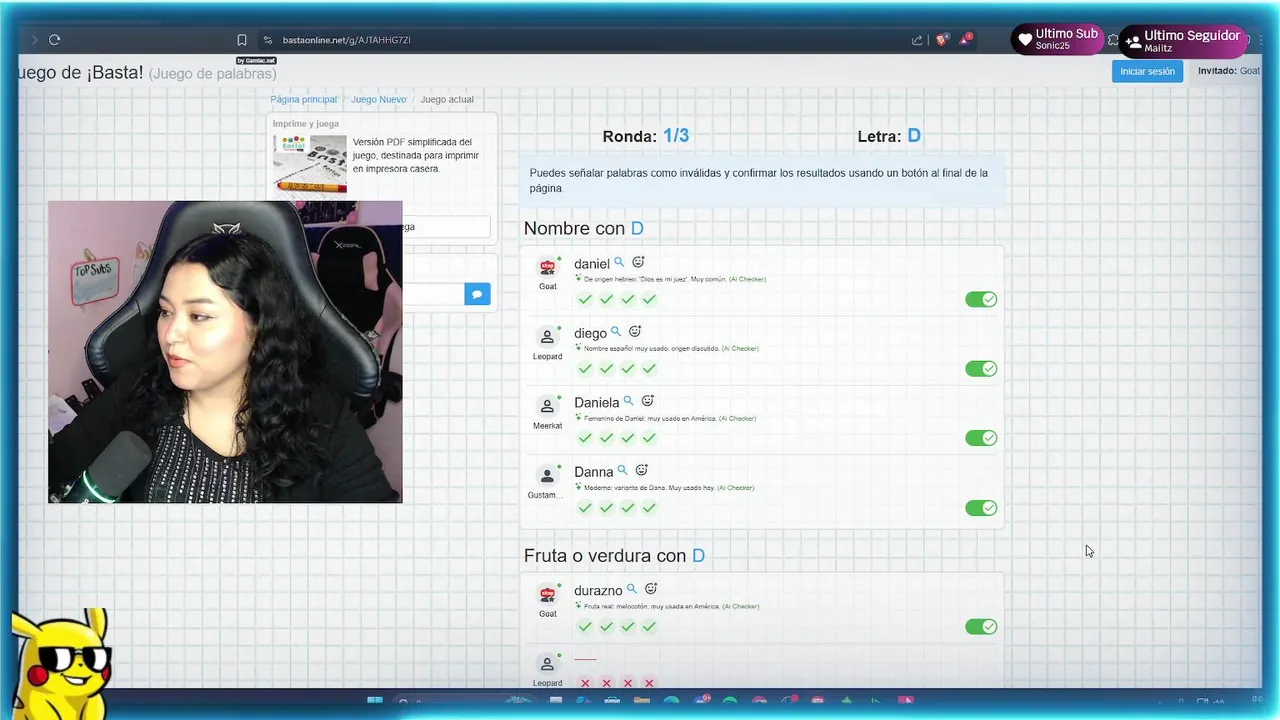Click the browser address bar URL
This screenshot has height=720, width=1280.
[346, 40]
